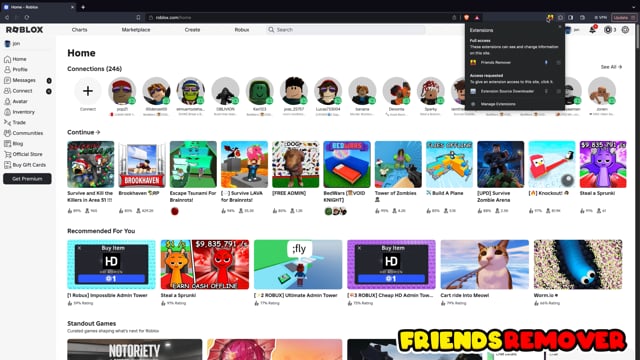
Task: Click the Friends Remover toolbar extension icon
Action: 550,18
